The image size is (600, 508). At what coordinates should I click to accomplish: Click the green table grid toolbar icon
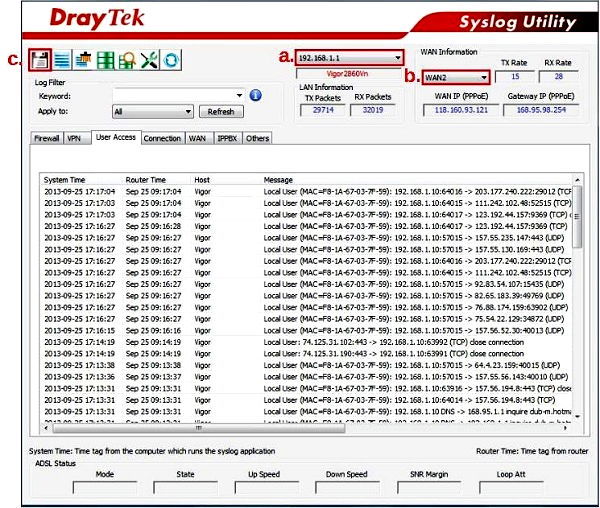[105, 60]
